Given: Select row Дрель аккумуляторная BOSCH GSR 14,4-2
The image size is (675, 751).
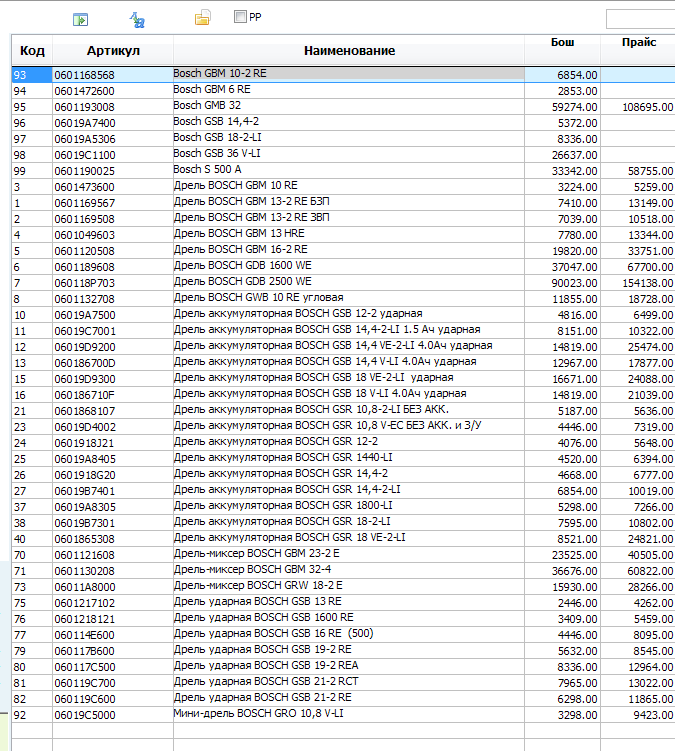Looking at the screenshot, I should (x=343, y=475).
